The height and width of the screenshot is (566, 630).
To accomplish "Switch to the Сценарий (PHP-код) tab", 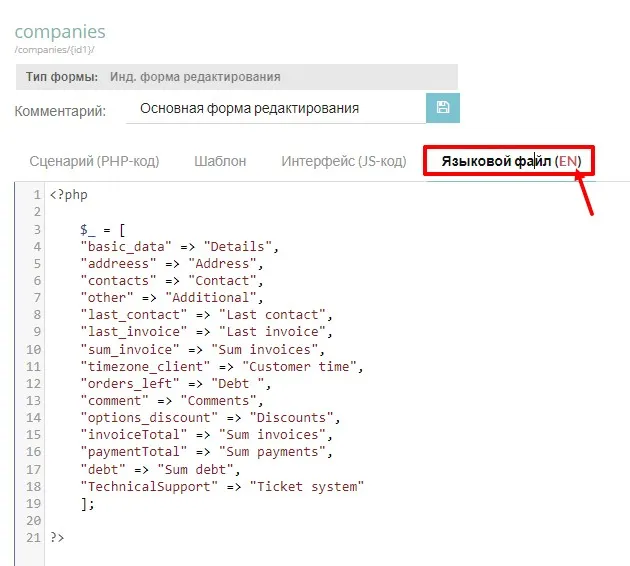I will (x=94, y=161).
